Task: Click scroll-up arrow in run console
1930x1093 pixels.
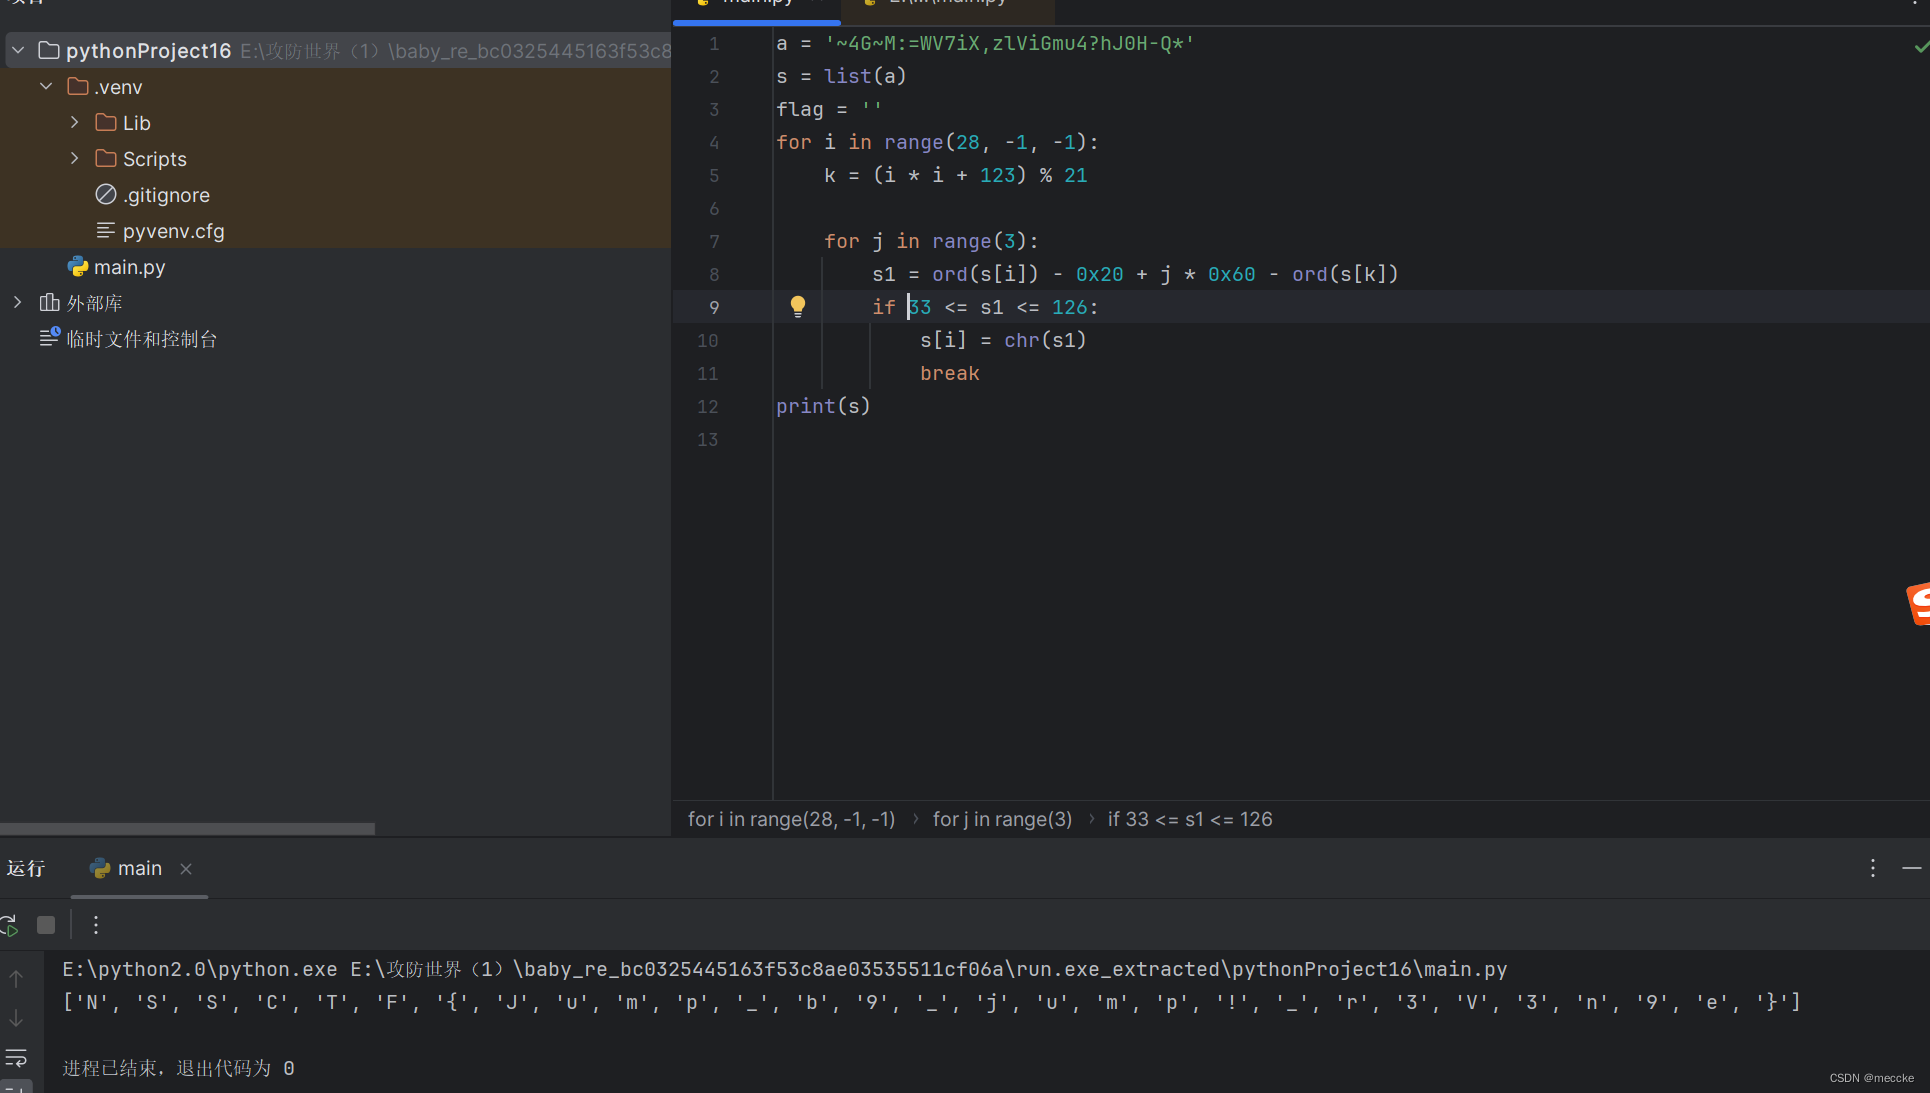Action: point(16,979)
